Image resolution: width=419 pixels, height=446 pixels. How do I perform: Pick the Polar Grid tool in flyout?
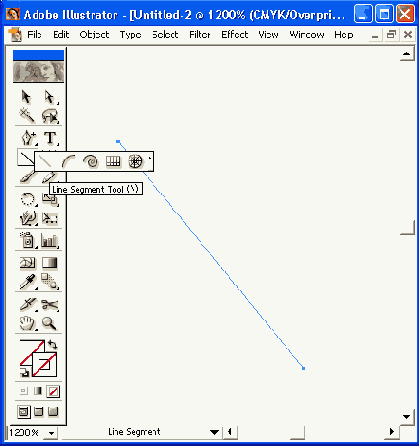click(x=135, y=162)
